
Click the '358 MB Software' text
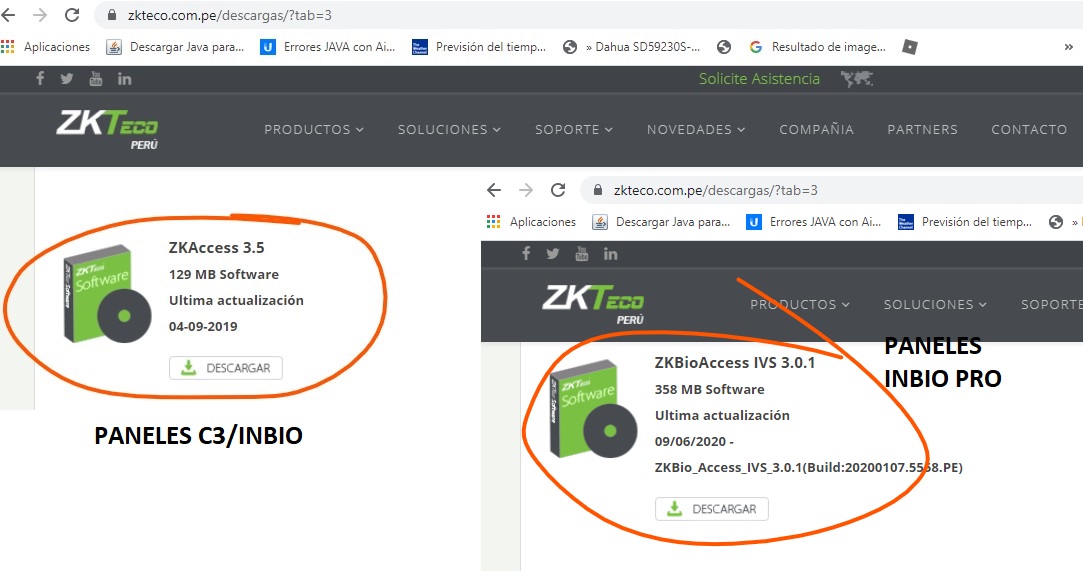709,389
